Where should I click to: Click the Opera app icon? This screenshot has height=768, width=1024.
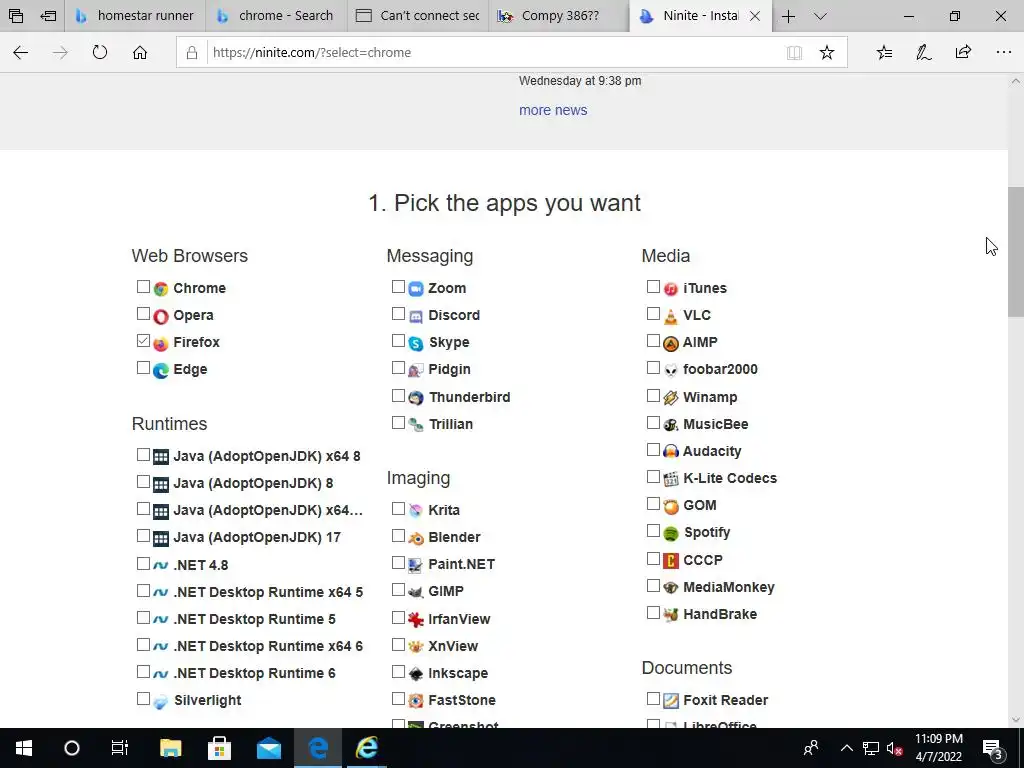point(161,316)
